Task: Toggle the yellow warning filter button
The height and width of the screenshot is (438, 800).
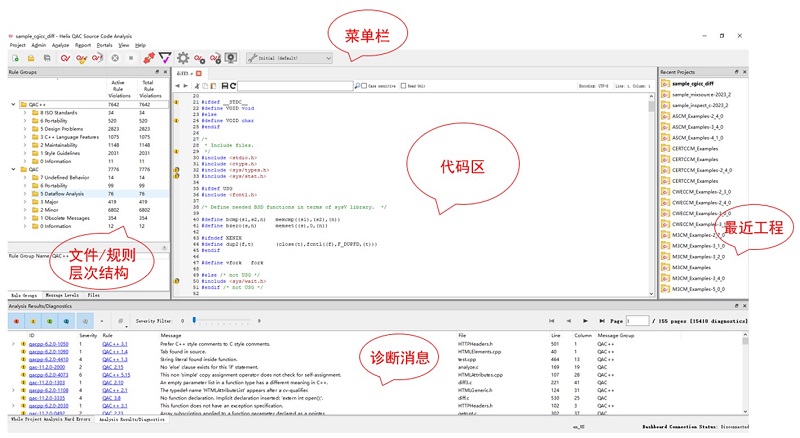Action: pyautogui.click(x=33, y=321)
